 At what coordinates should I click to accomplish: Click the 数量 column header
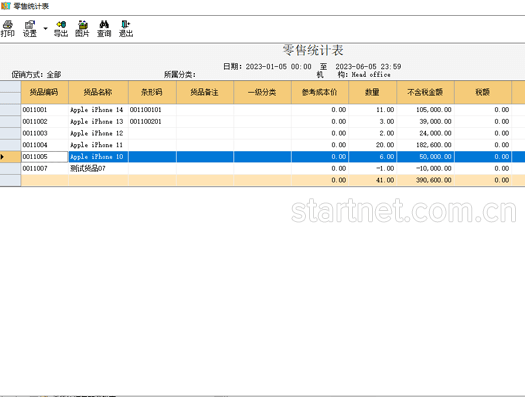pyautogui.click(x=373, y=92)
